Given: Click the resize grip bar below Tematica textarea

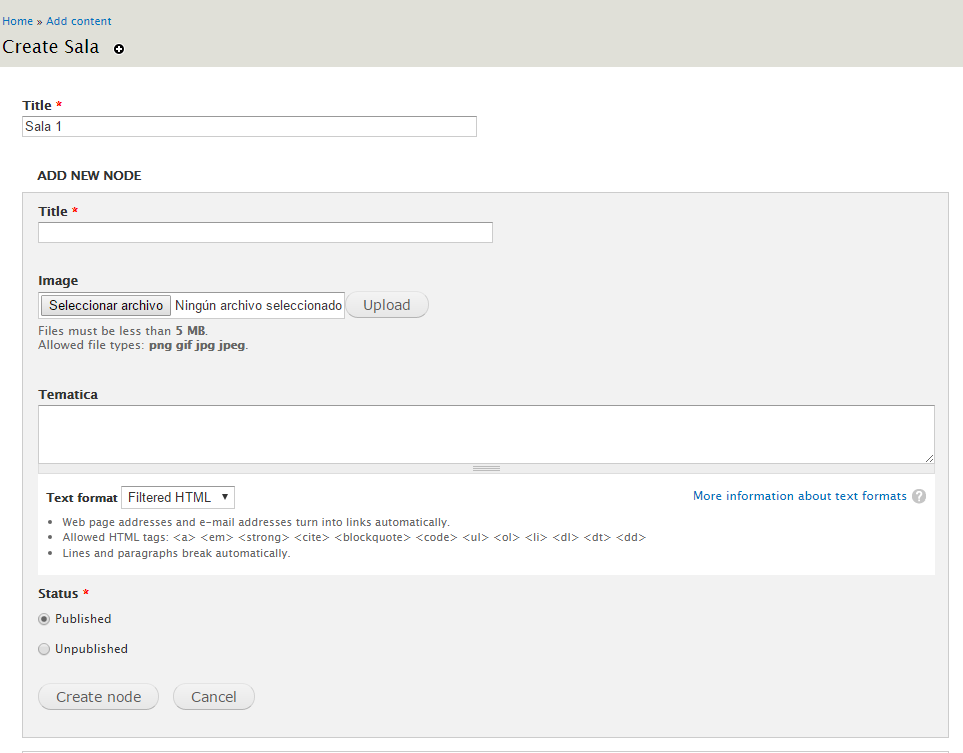Looking at the screenshot, I should pos(486,468).
